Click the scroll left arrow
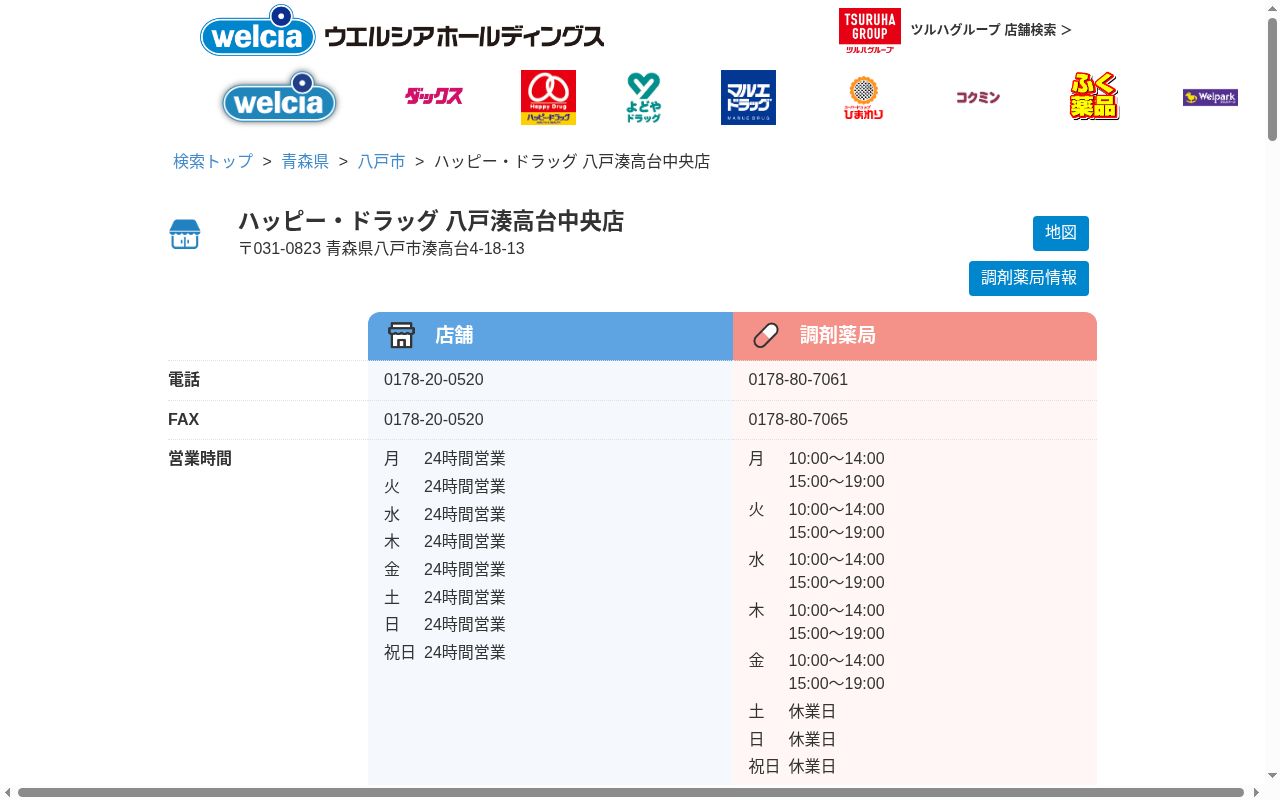This screenshot has height=800, width=1280. [7, 793]
